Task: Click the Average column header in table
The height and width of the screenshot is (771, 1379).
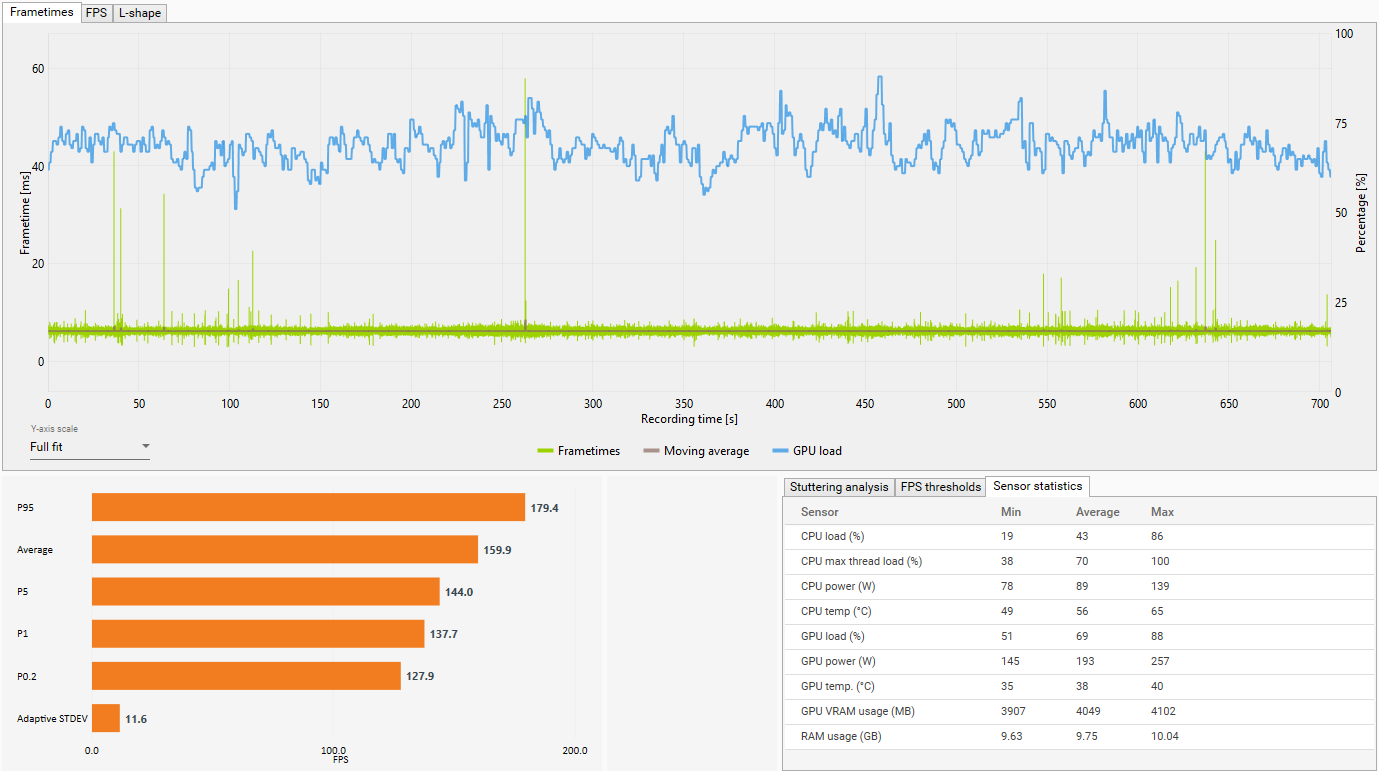Action: pos(1097,512)
